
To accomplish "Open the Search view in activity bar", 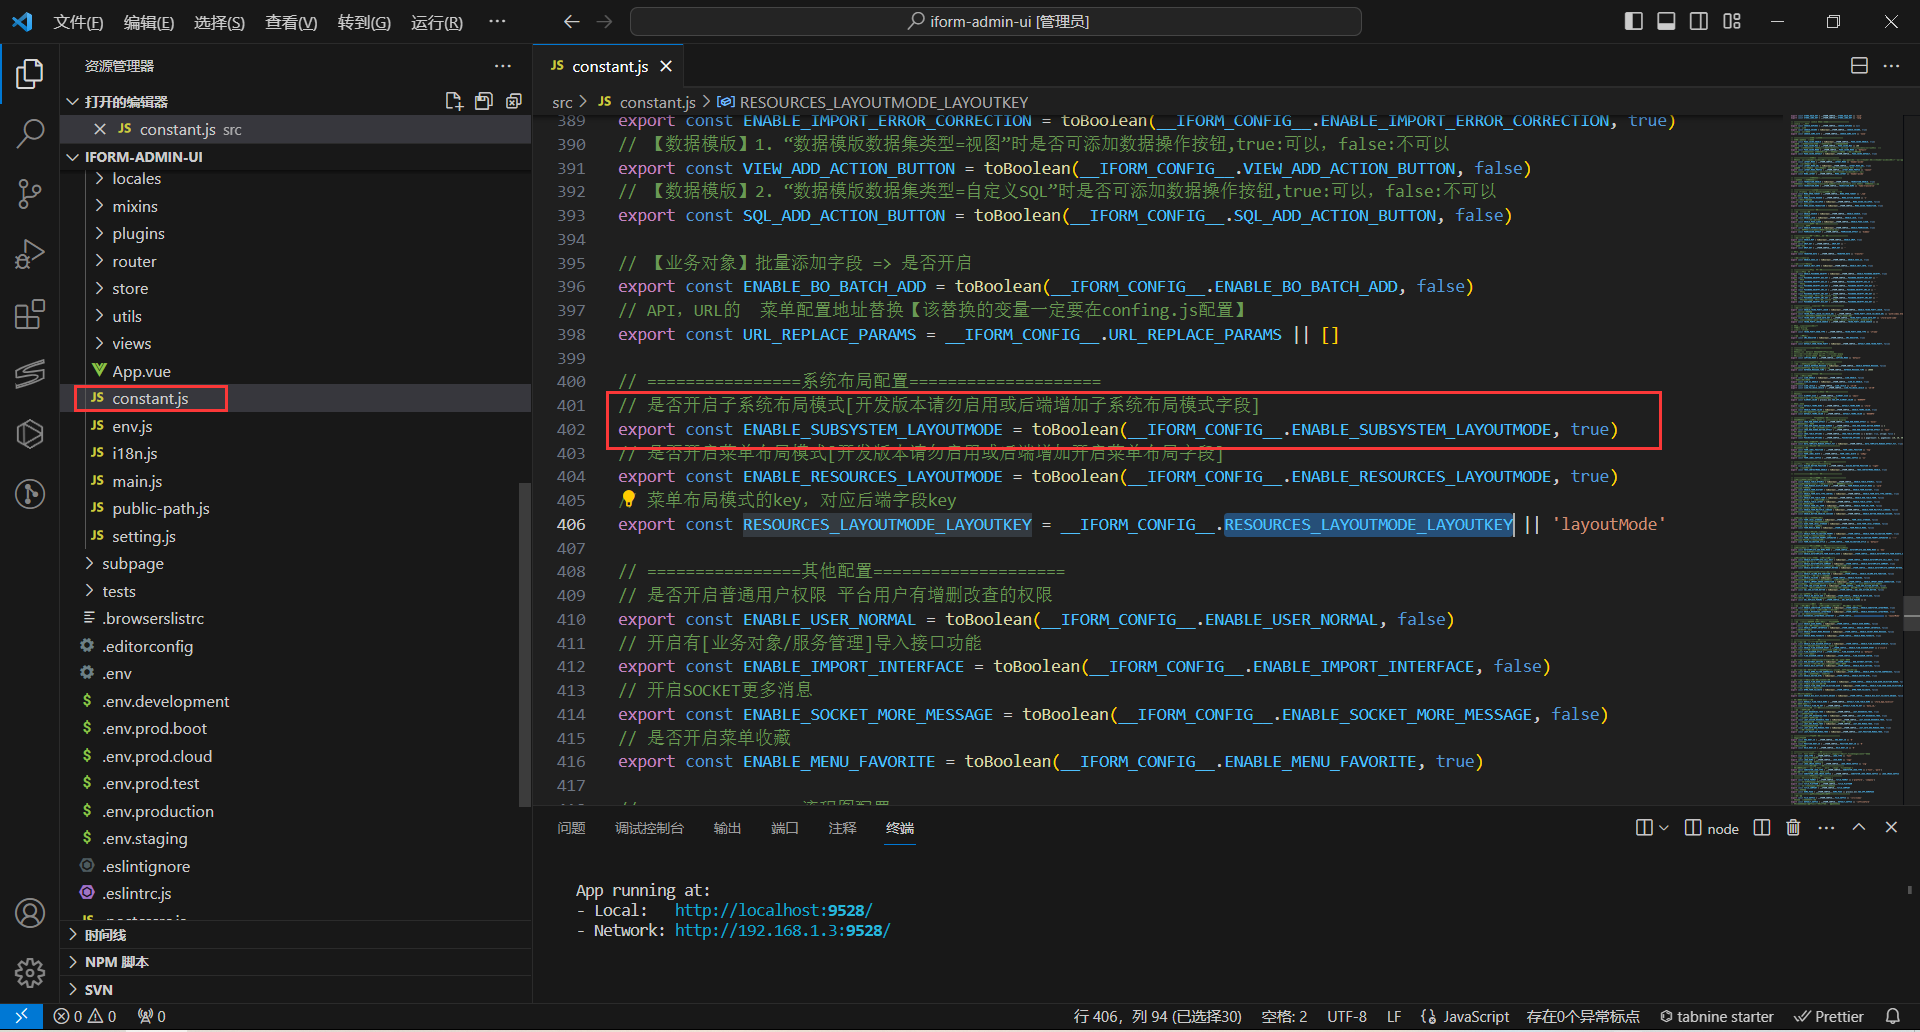I will [x=30, y=133].
